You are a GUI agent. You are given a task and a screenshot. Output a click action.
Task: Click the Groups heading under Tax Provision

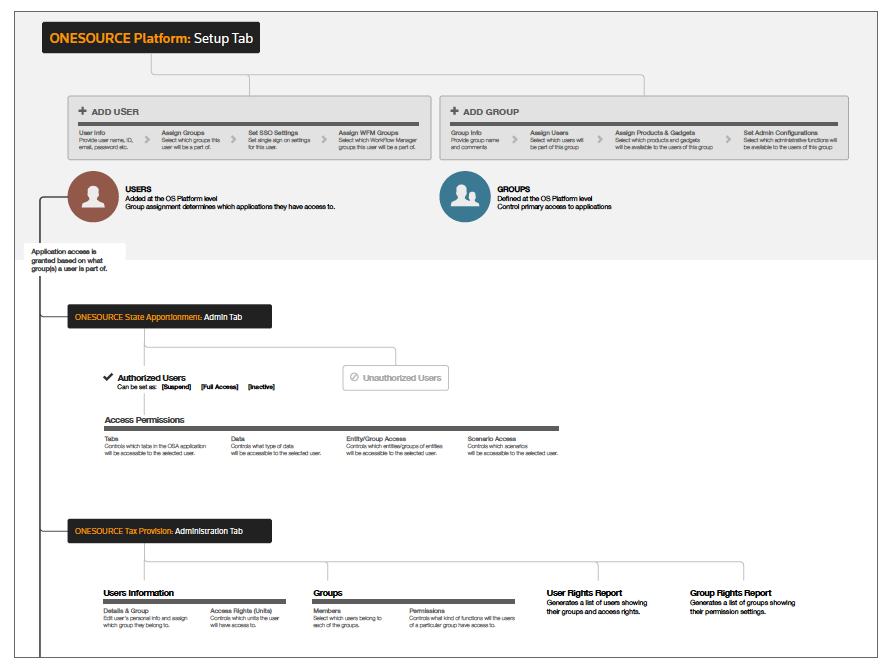(x=328, y=593)
